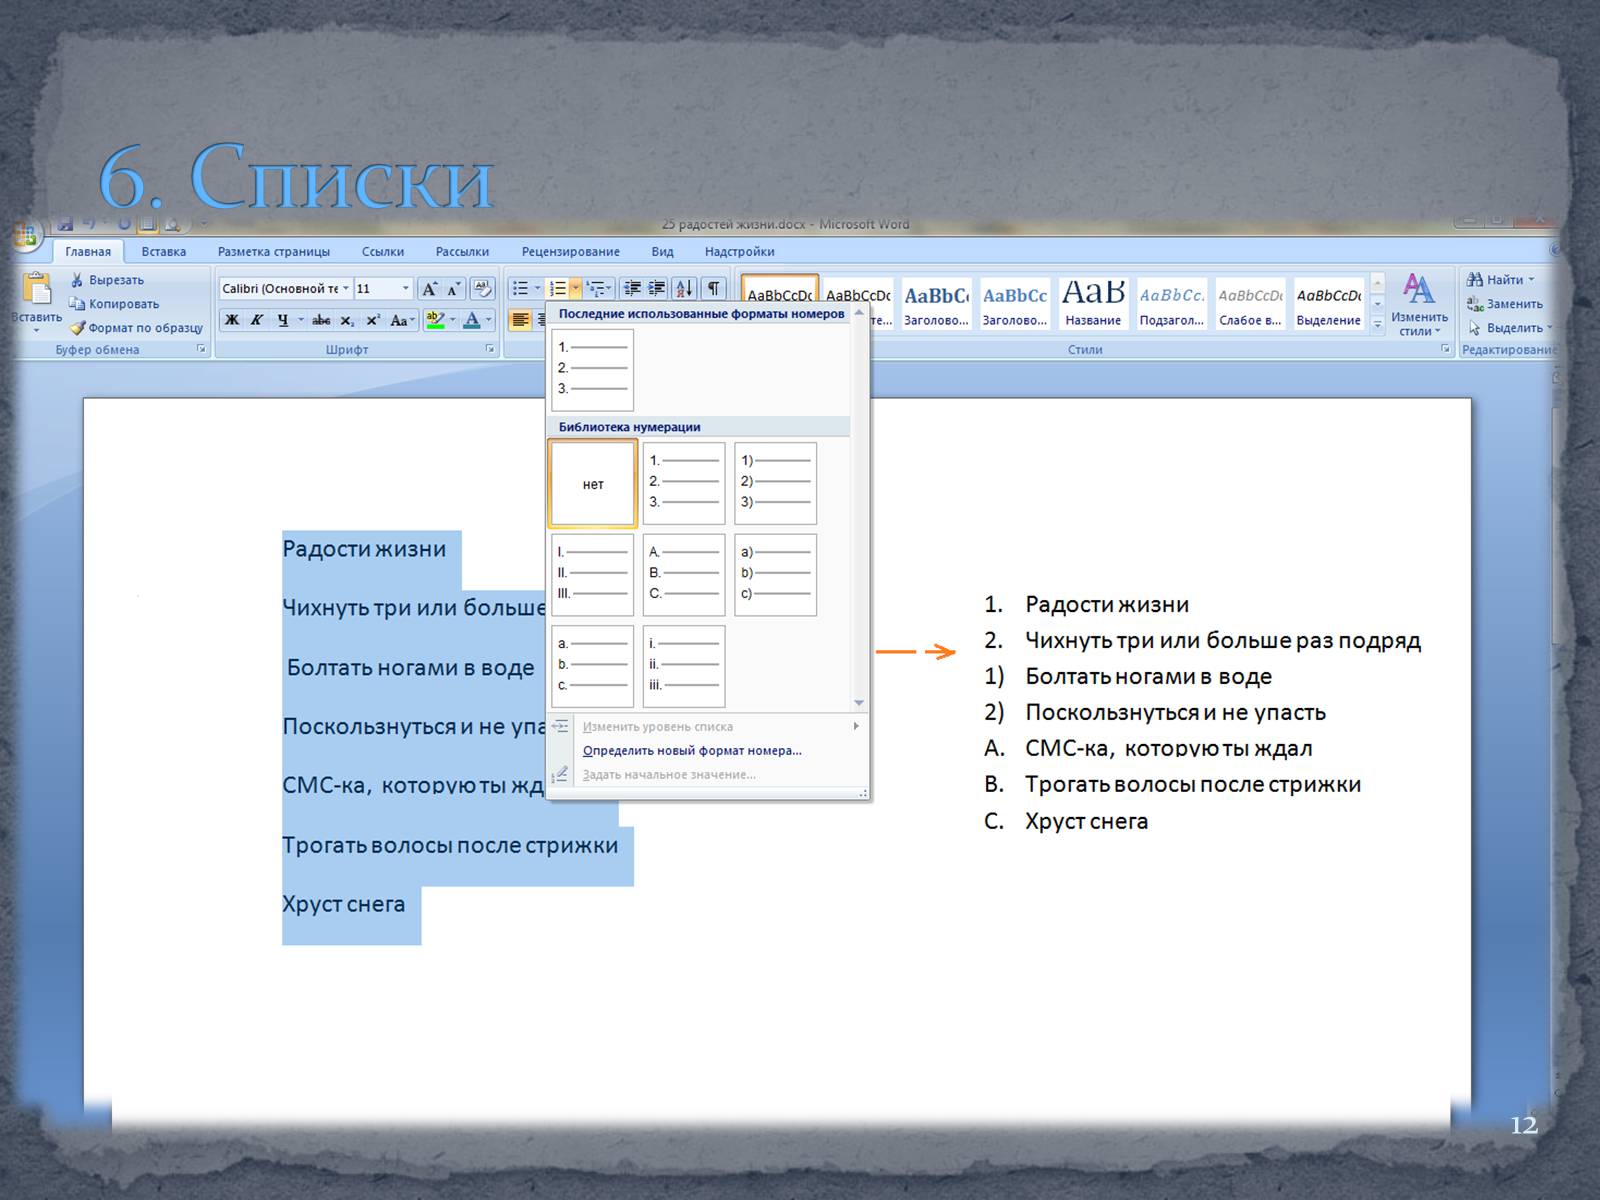Select the a) b) c) numbering format
This screenshot has width=1600, height=1200.
click(x=776, y=575)
